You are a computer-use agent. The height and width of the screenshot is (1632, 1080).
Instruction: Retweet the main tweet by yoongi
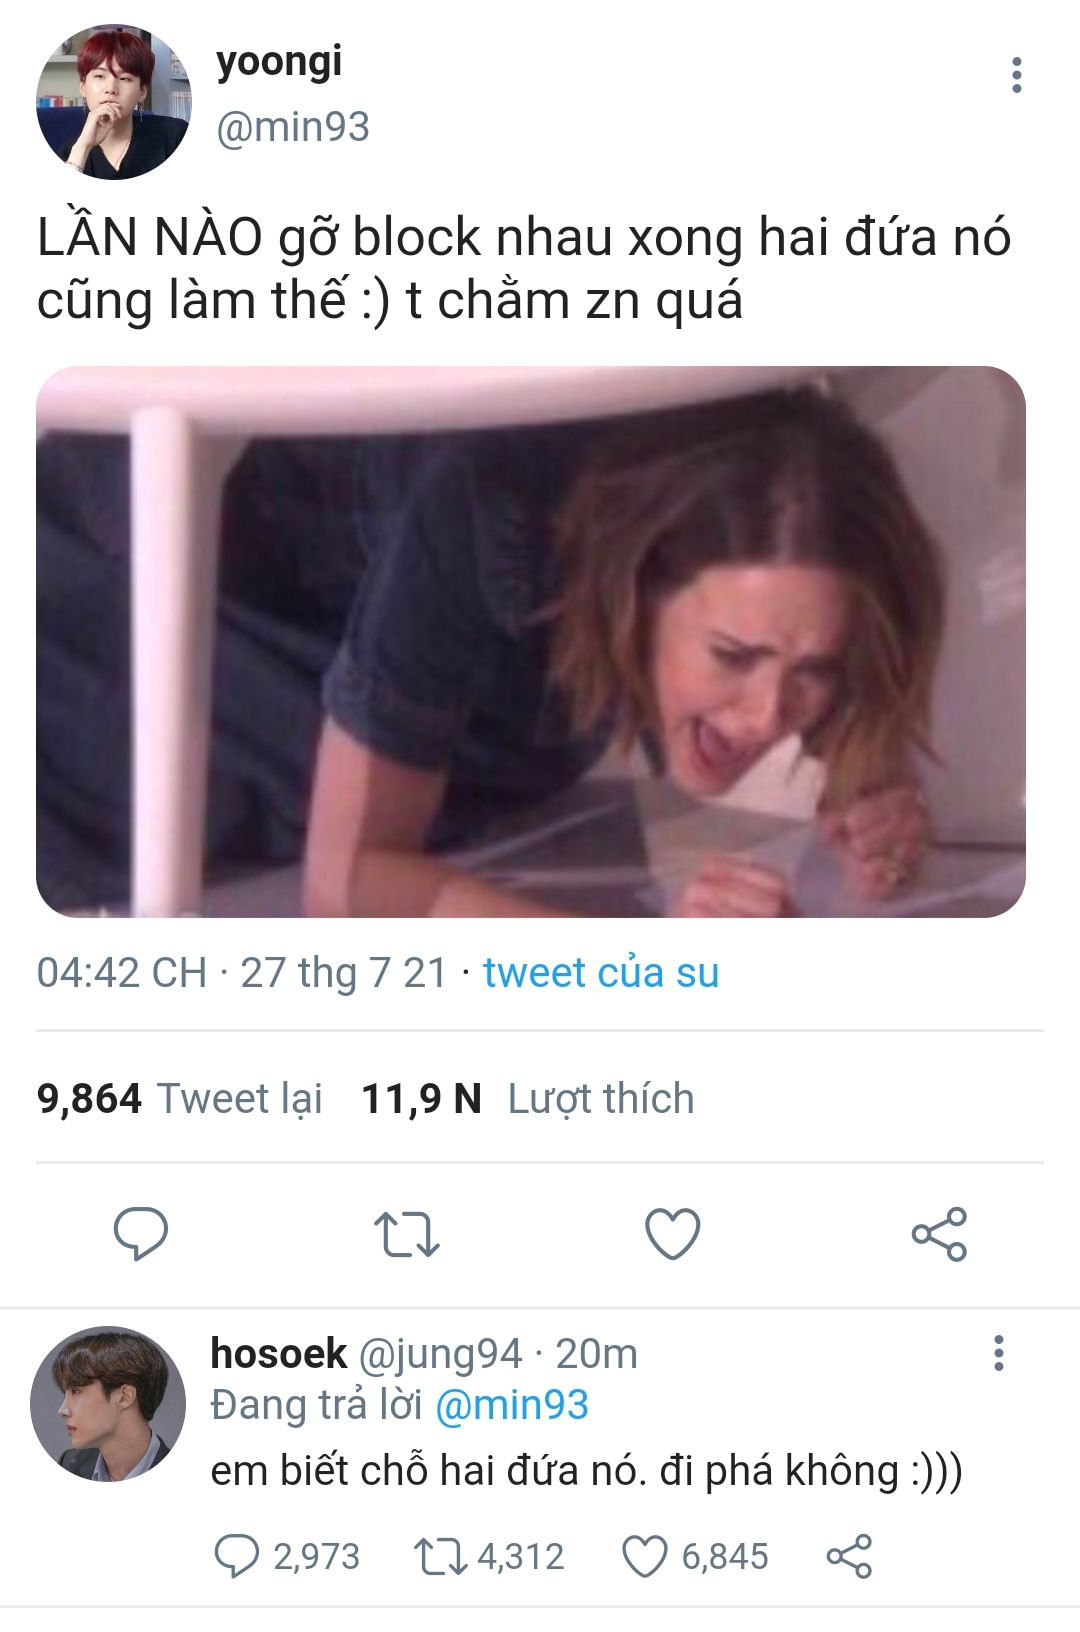pyautogui.click(x=406, y=1234)
